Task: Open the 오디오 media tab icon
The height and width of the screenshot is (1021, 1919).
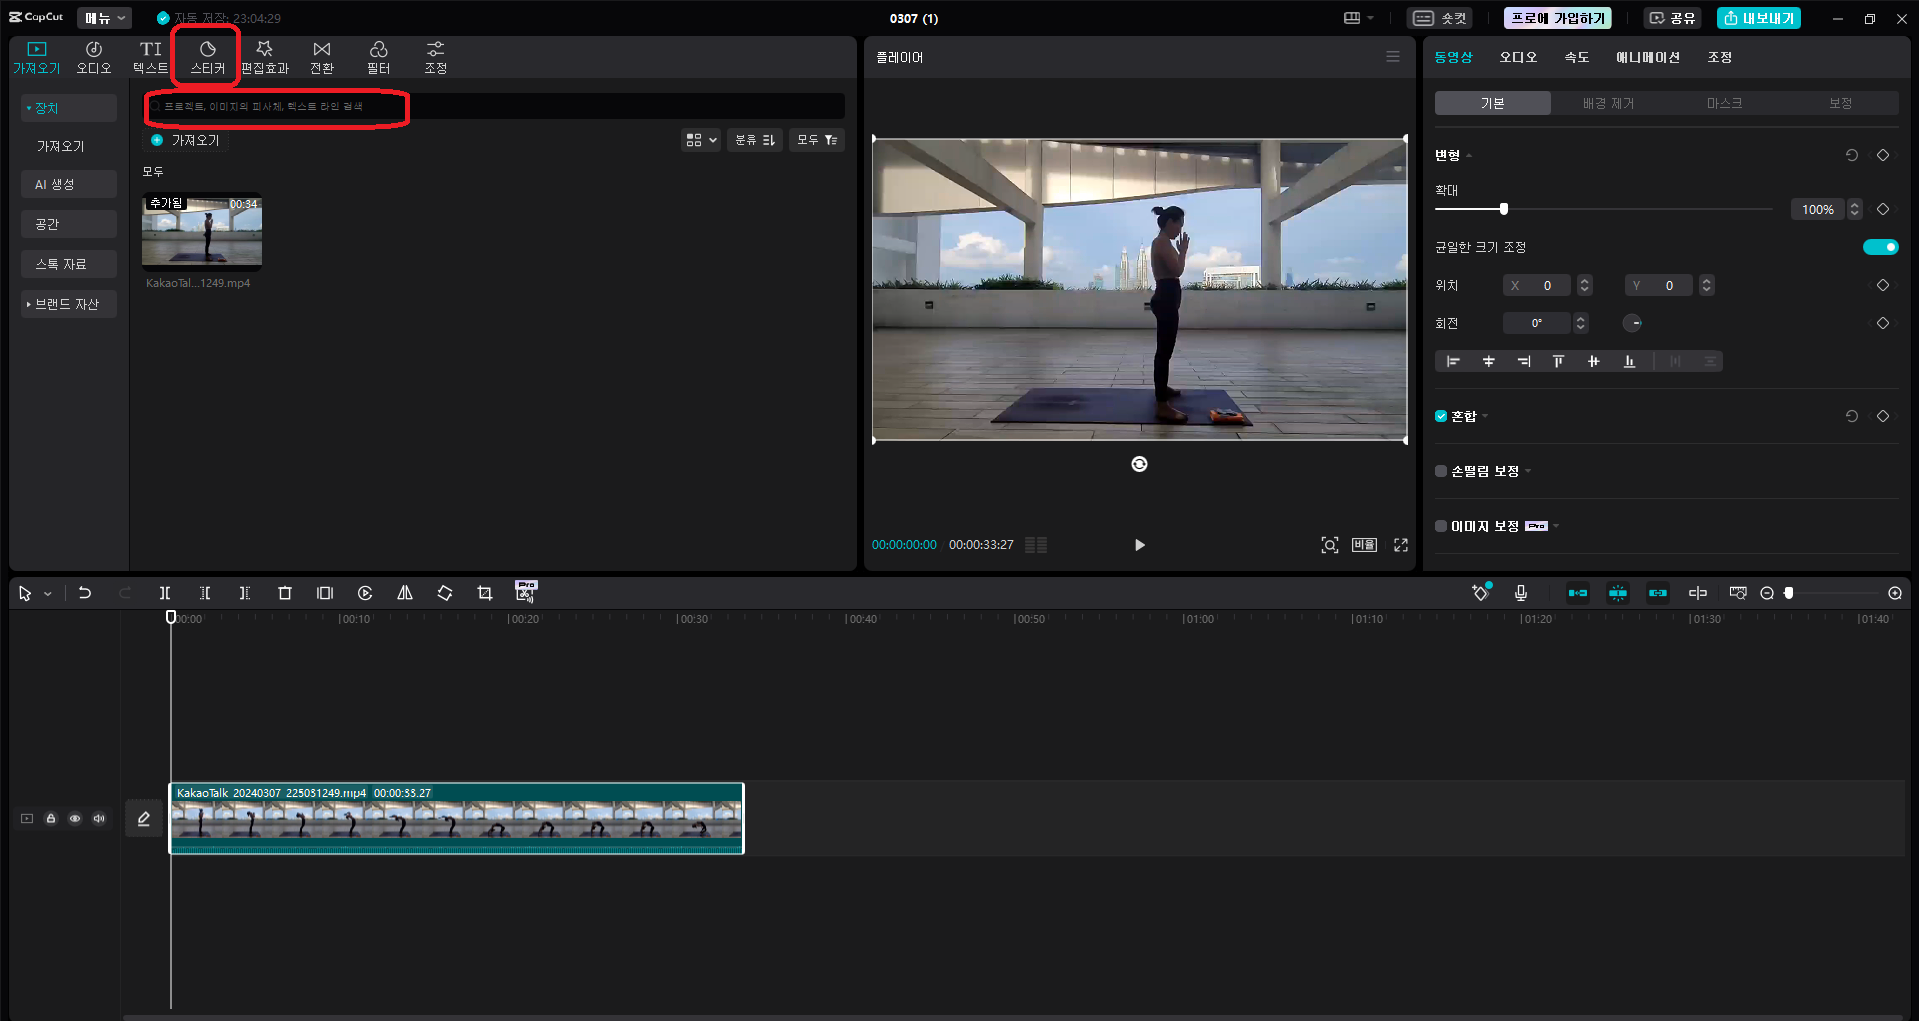Action: pos(94,57)
